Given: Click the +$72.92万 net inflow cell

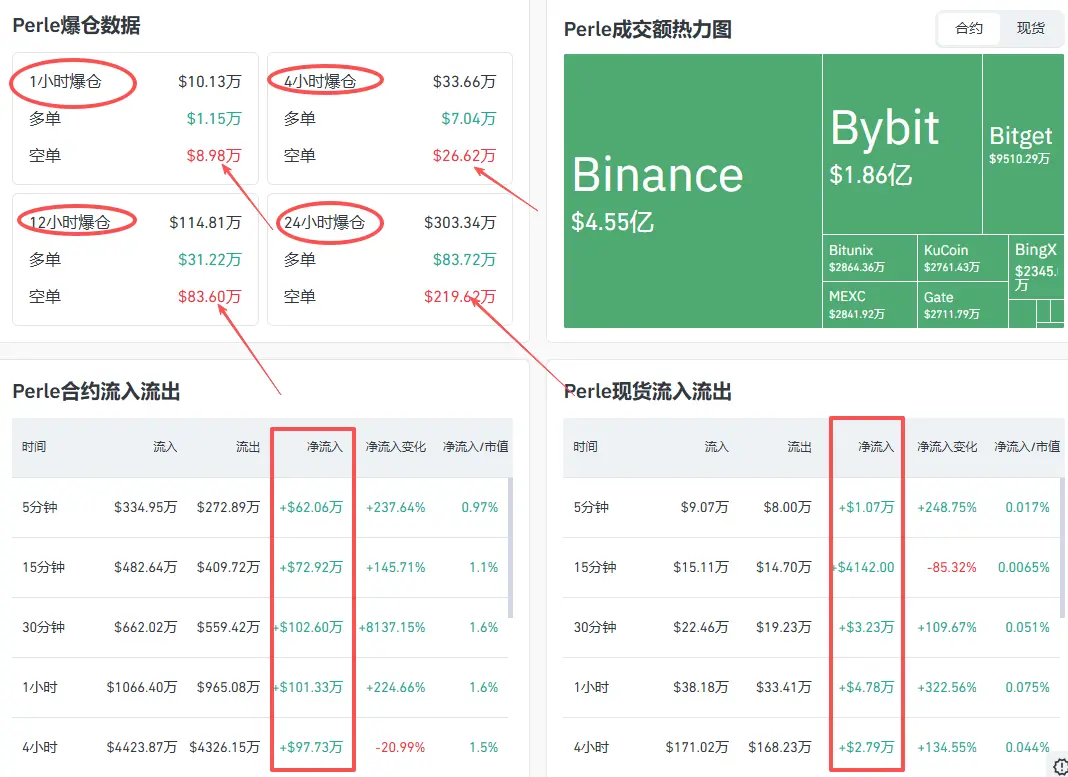Looking at the screenshot, I should coord(311,567).
